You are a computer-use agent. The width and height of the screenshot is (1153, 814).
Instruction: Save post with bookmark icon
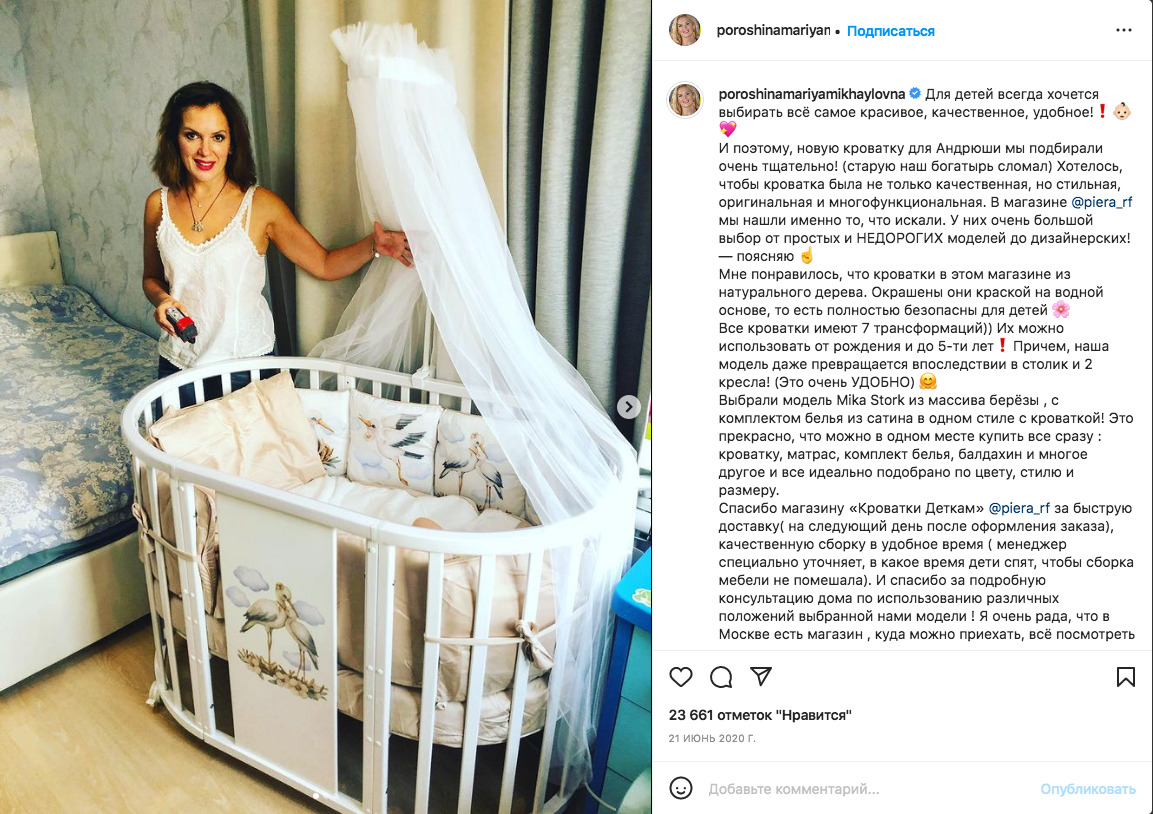click(x=1125, y=676)
